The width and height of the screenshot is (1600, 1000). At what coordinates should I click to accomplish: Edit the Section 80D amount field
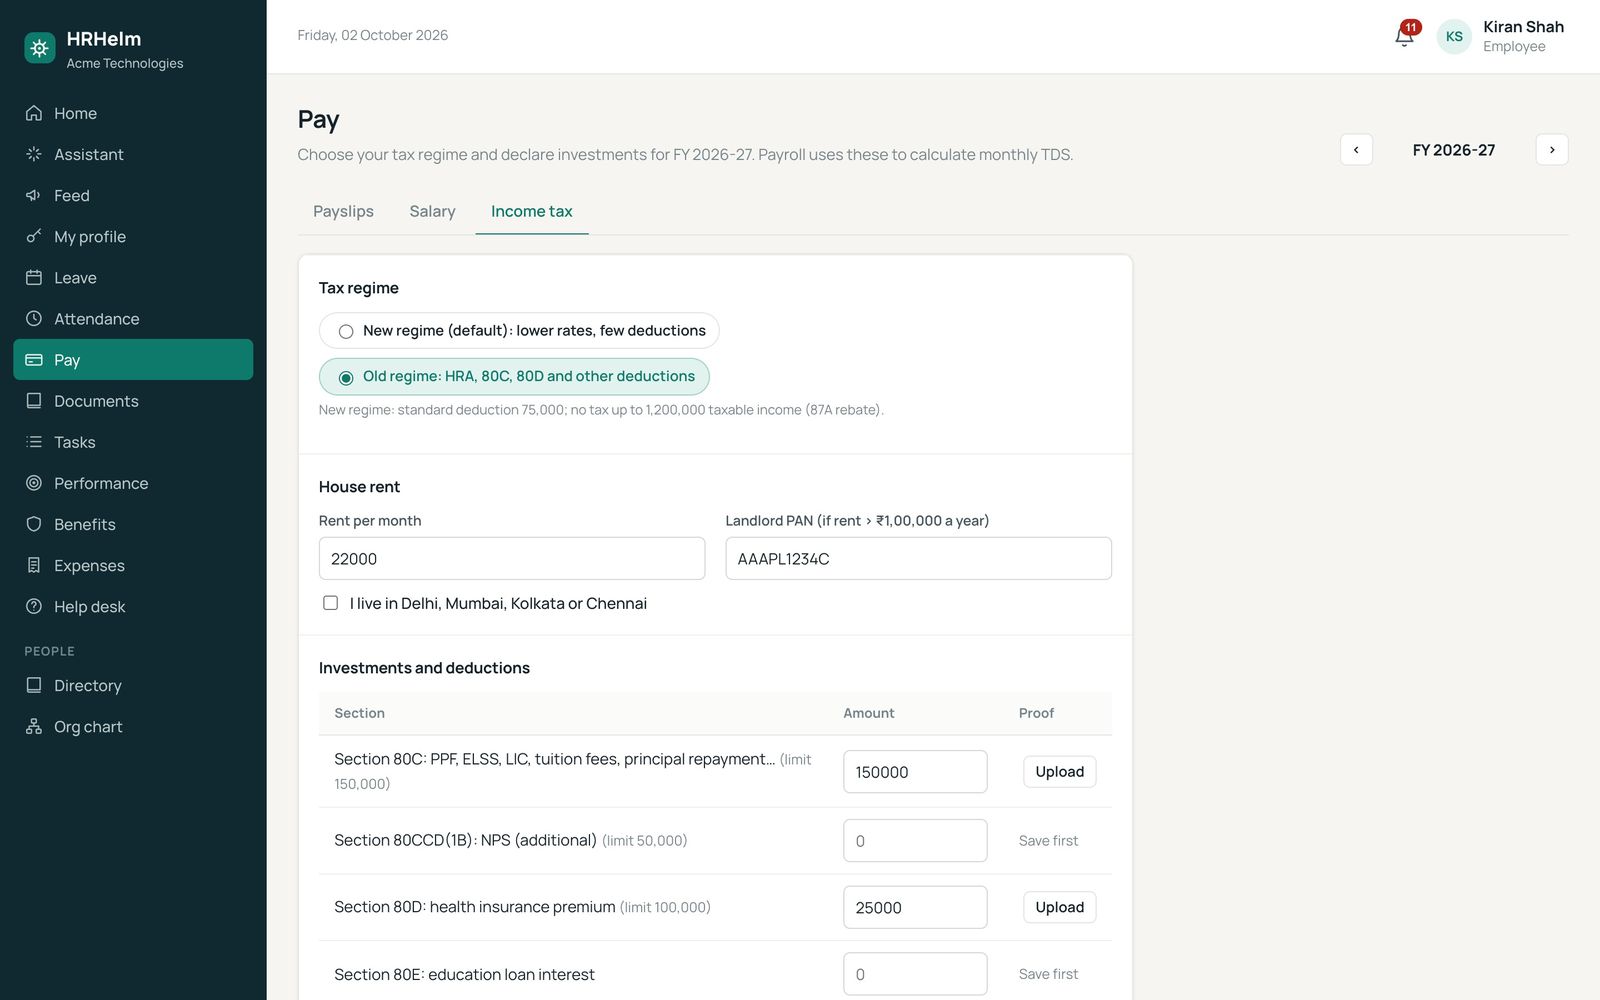click(915, 907)
